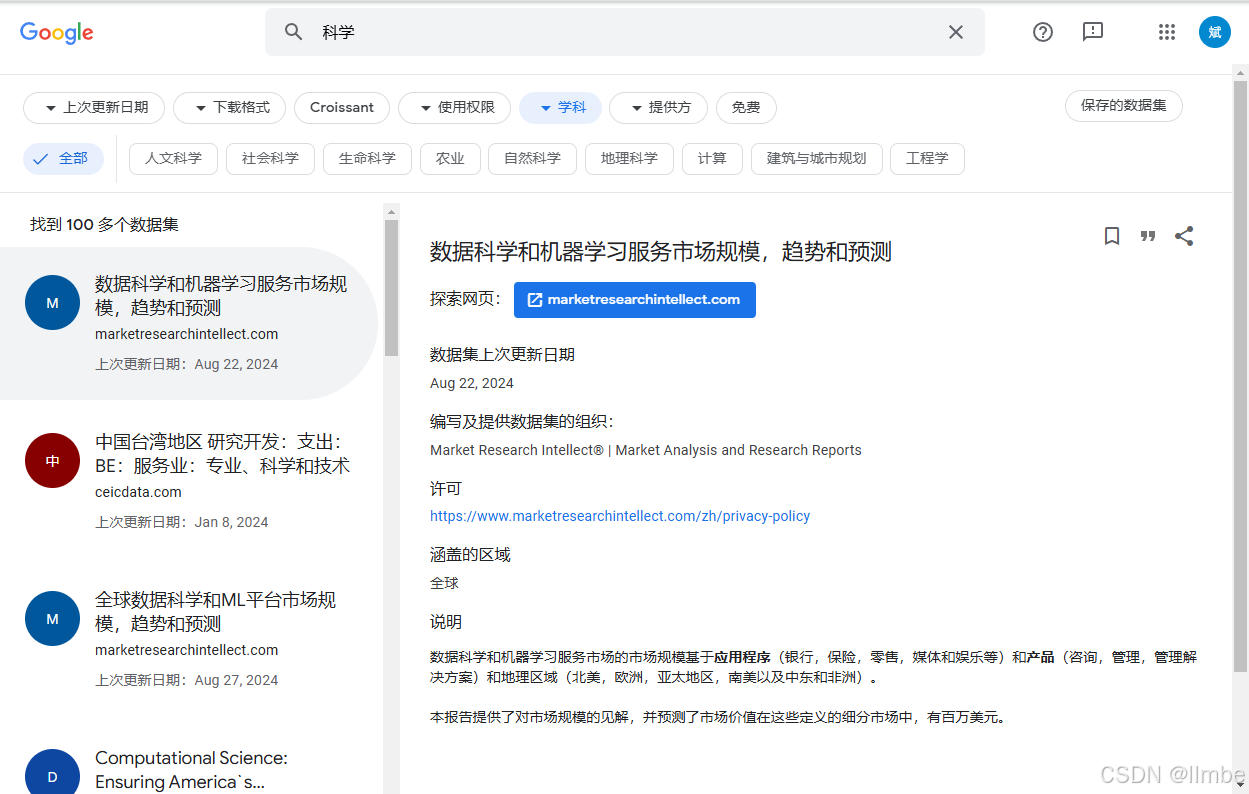This screenshot has width=1249, height=794.
Task: Click the detail date Aug 22, 2024
Action: (x=472, y=383)
